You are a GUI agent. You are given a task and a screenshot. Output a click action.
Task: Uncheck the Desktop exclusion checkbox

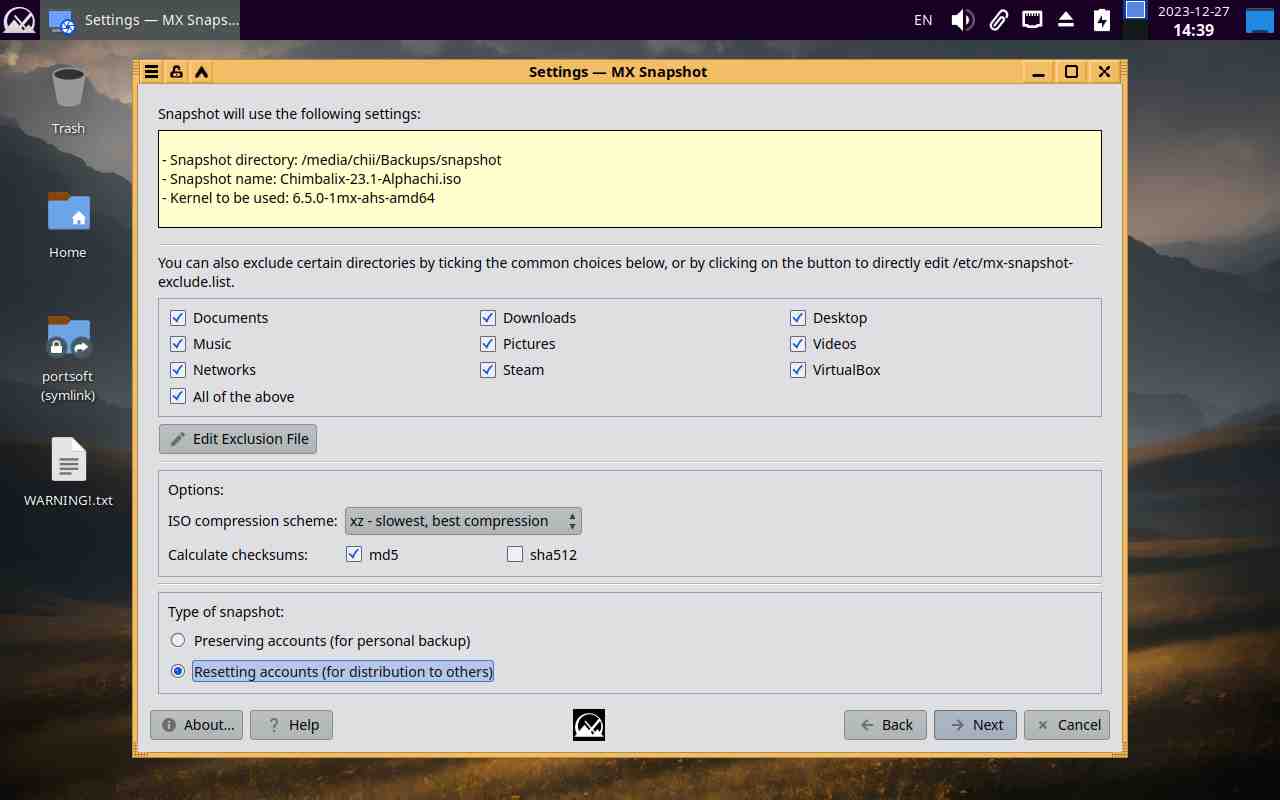point(798,318)
